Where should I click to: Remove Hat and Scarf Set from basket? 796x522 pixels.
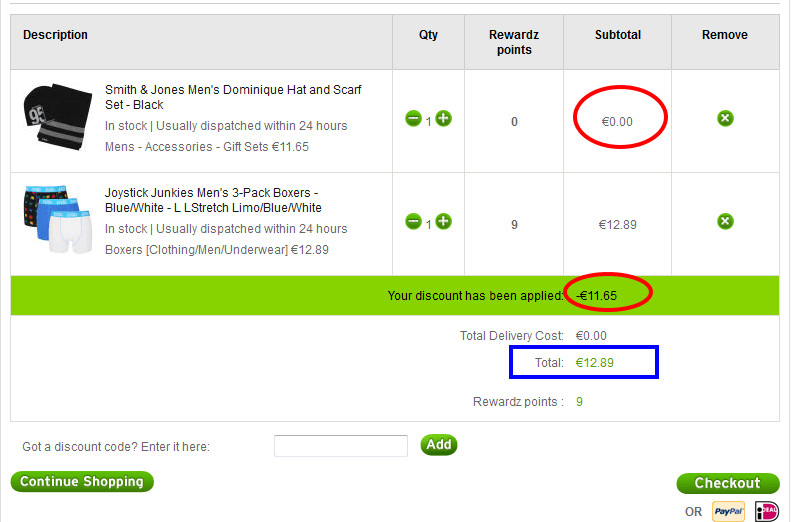coord(725,118)
